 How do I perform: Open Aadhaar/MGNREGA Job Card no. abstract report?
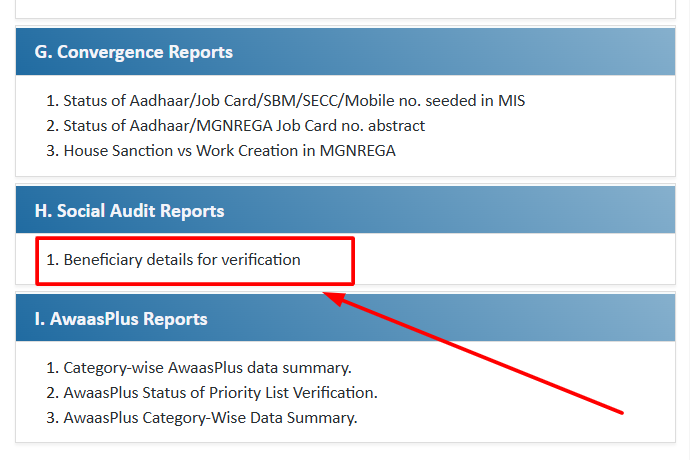click(x=243, y=126)
